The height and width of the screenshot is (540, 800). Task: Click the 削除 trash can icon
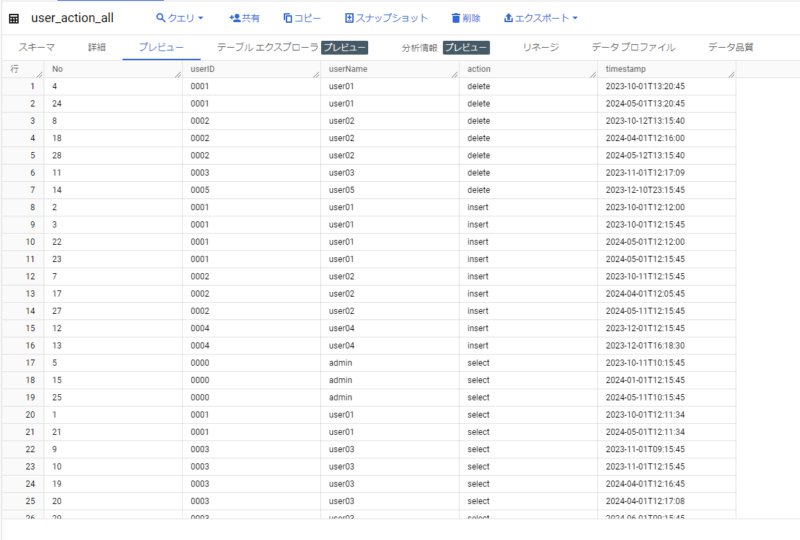[456, 18]
